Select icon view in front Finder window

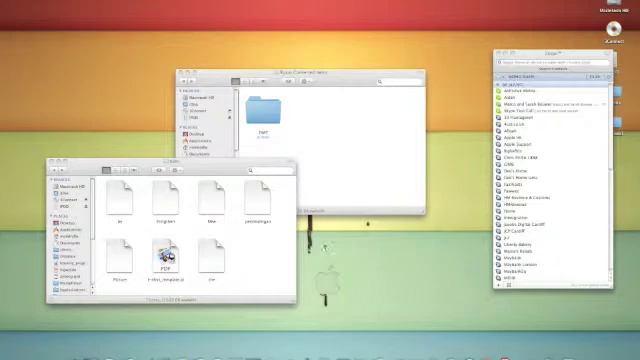pos(107,170)
